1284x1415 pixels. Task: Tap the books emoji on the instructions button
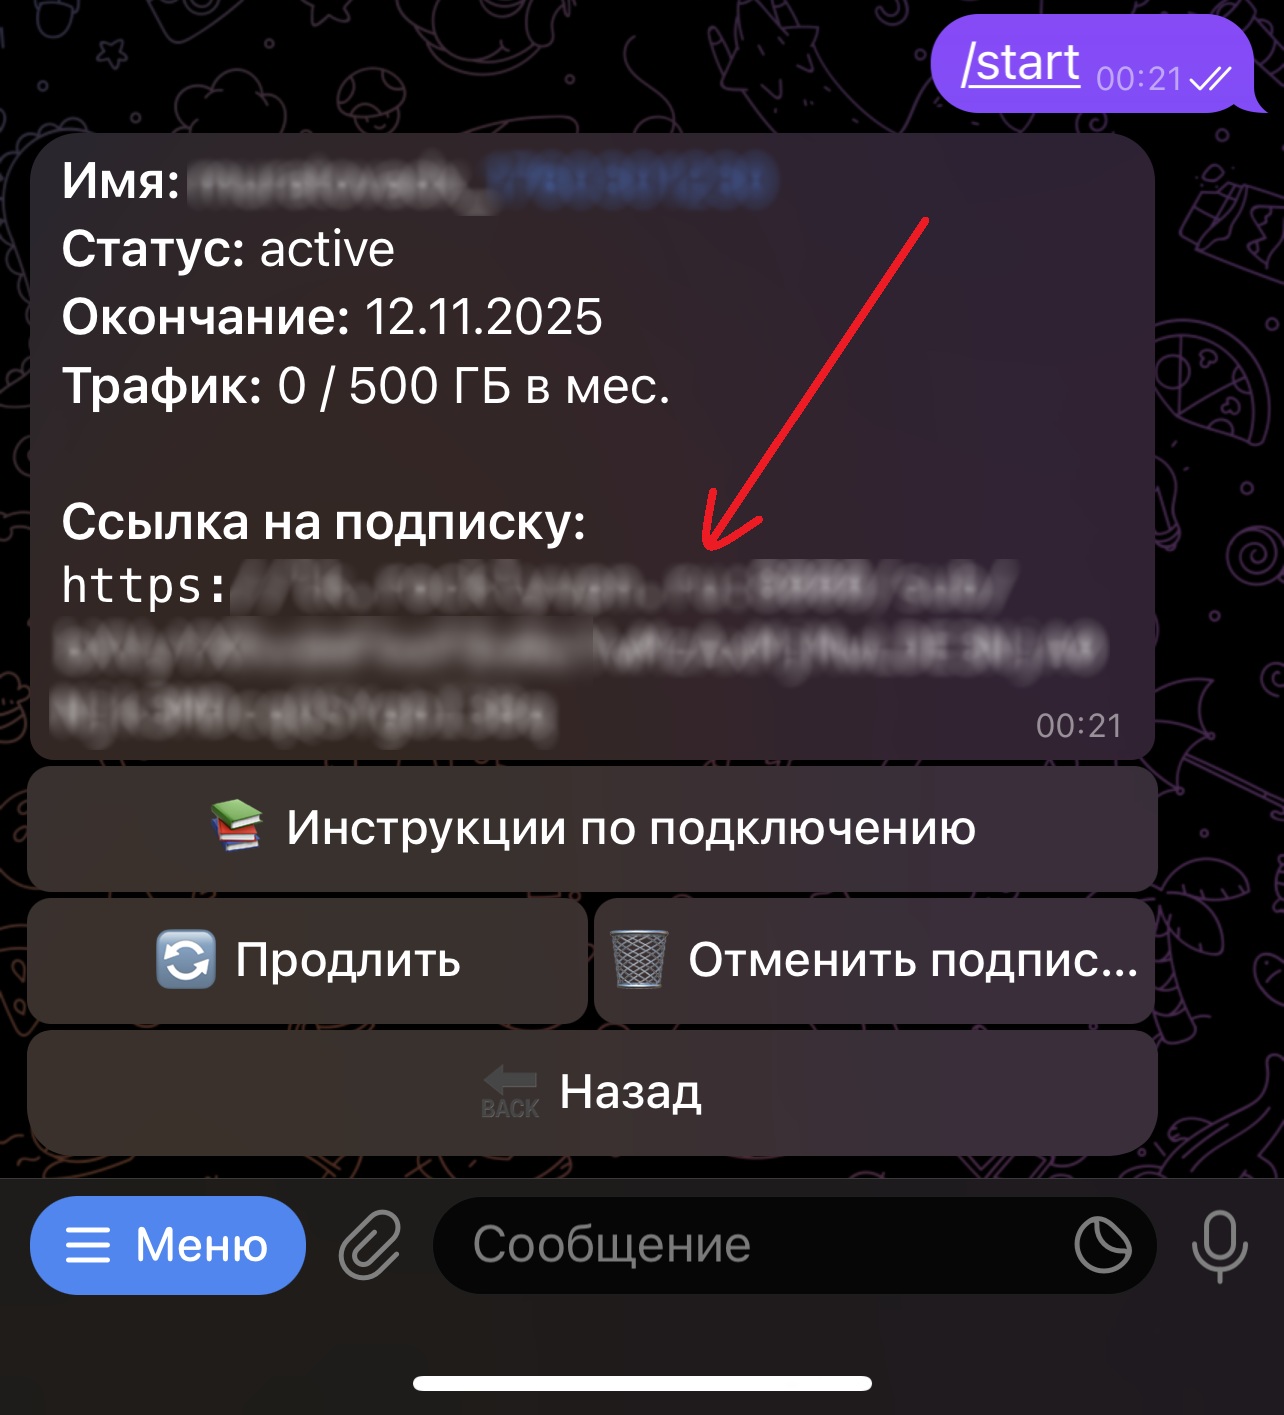coord(236,826)
